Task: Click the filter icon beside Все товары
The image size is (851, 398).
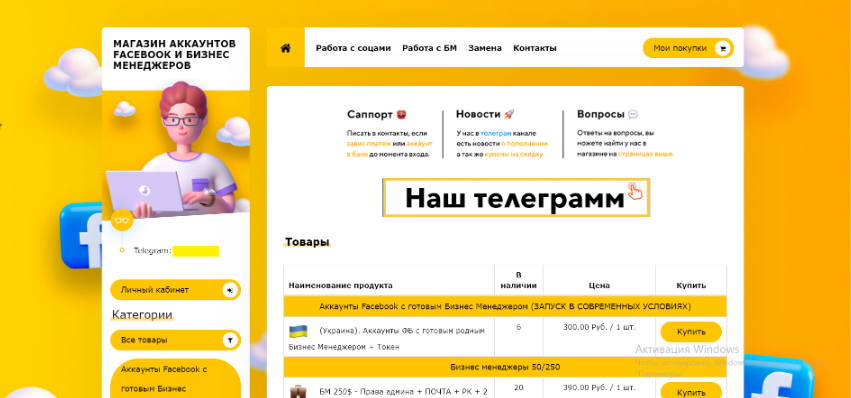Action: pos(230,340)
